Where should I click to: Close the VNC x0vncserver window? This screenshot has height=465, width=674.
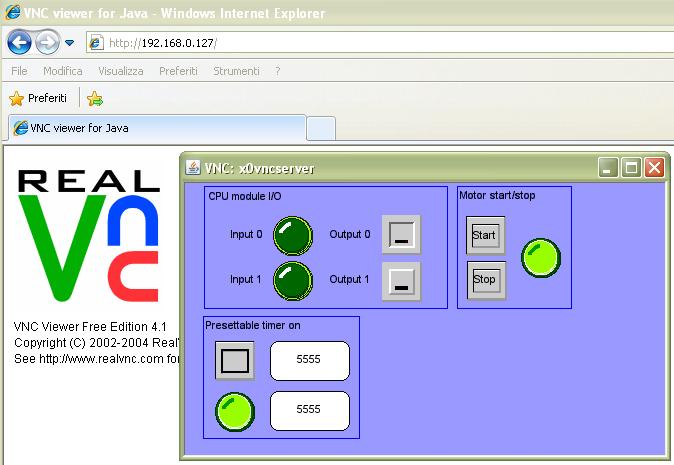coord(654,167)
